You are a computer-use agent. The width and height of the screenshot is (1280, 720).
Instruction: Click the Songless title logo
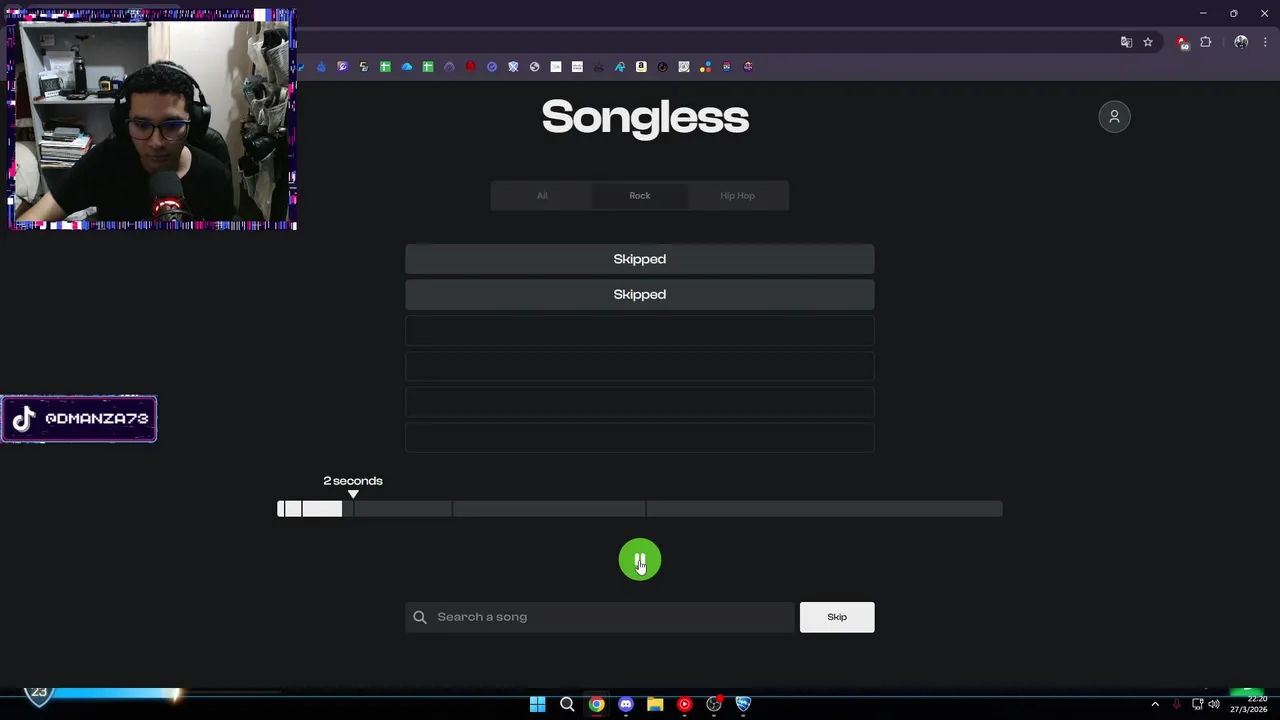[x=645, y=117]
